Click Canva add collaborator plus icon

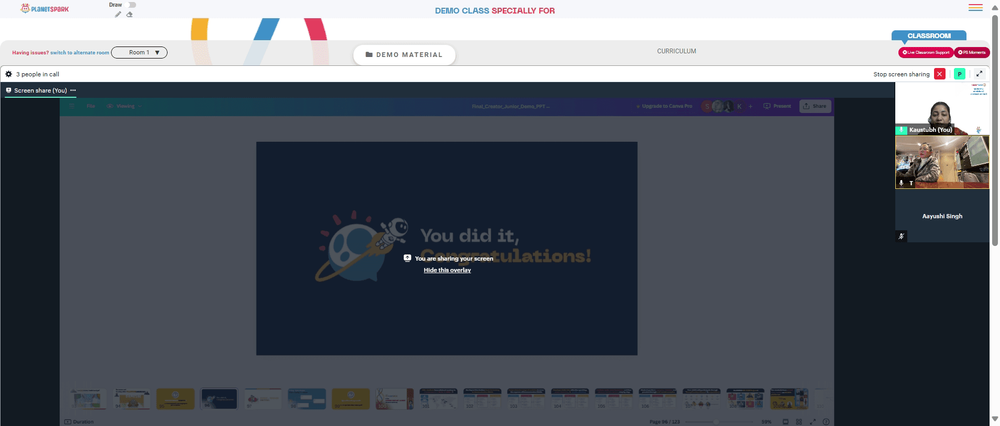[x=750, y=106]
